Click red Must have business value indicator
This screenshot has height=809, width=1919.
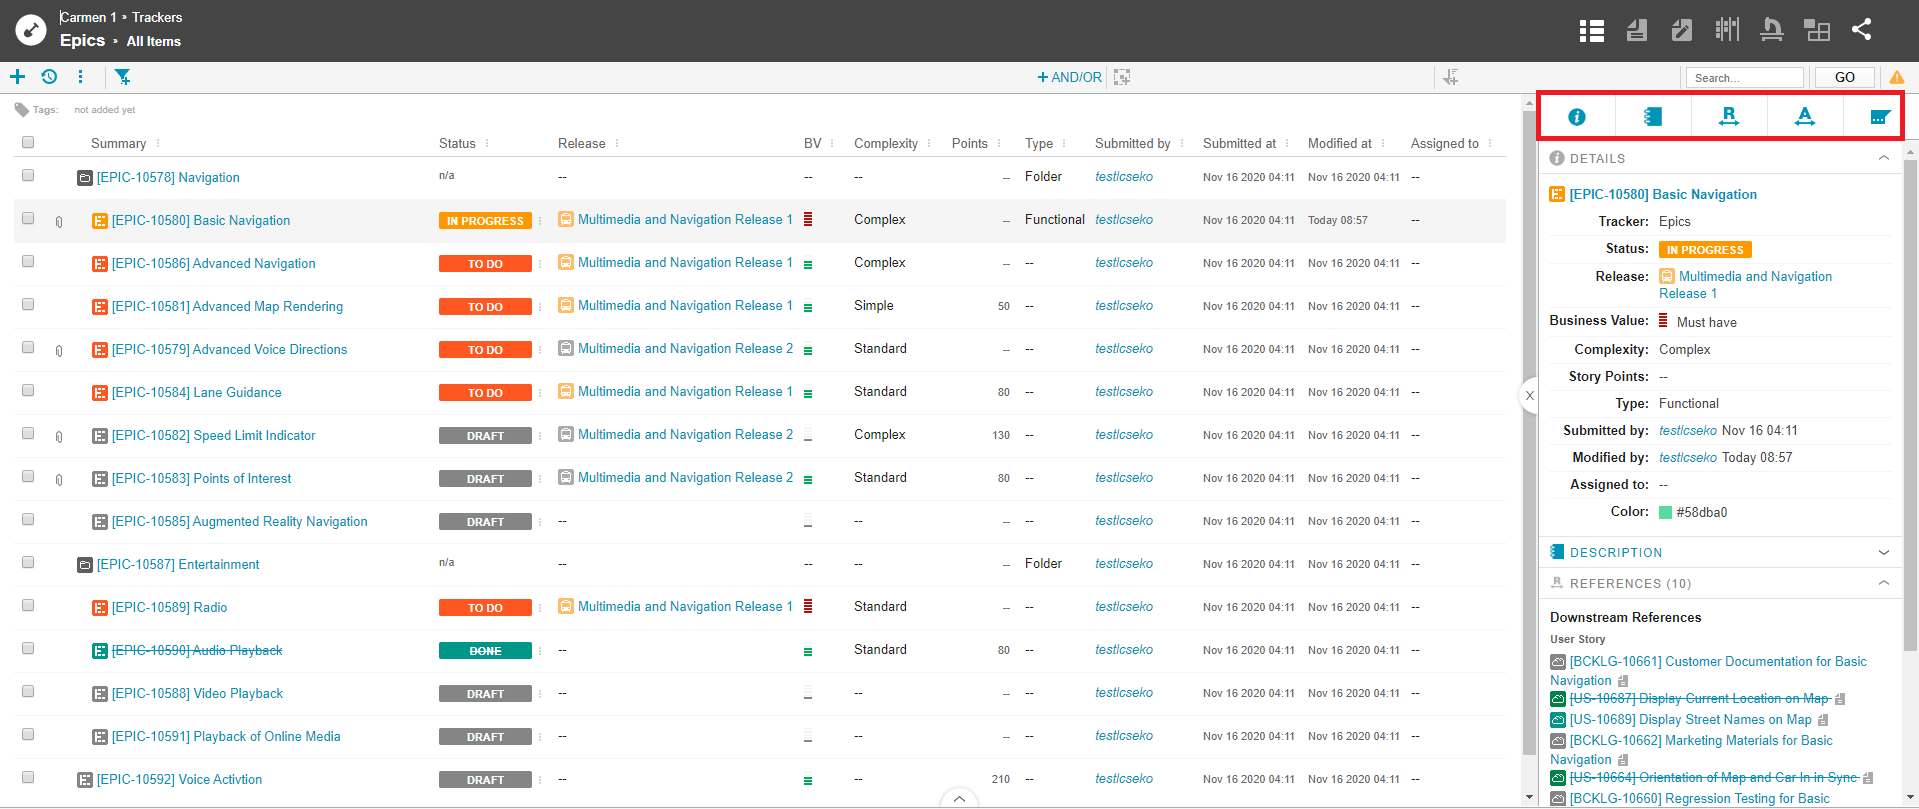1663,321
